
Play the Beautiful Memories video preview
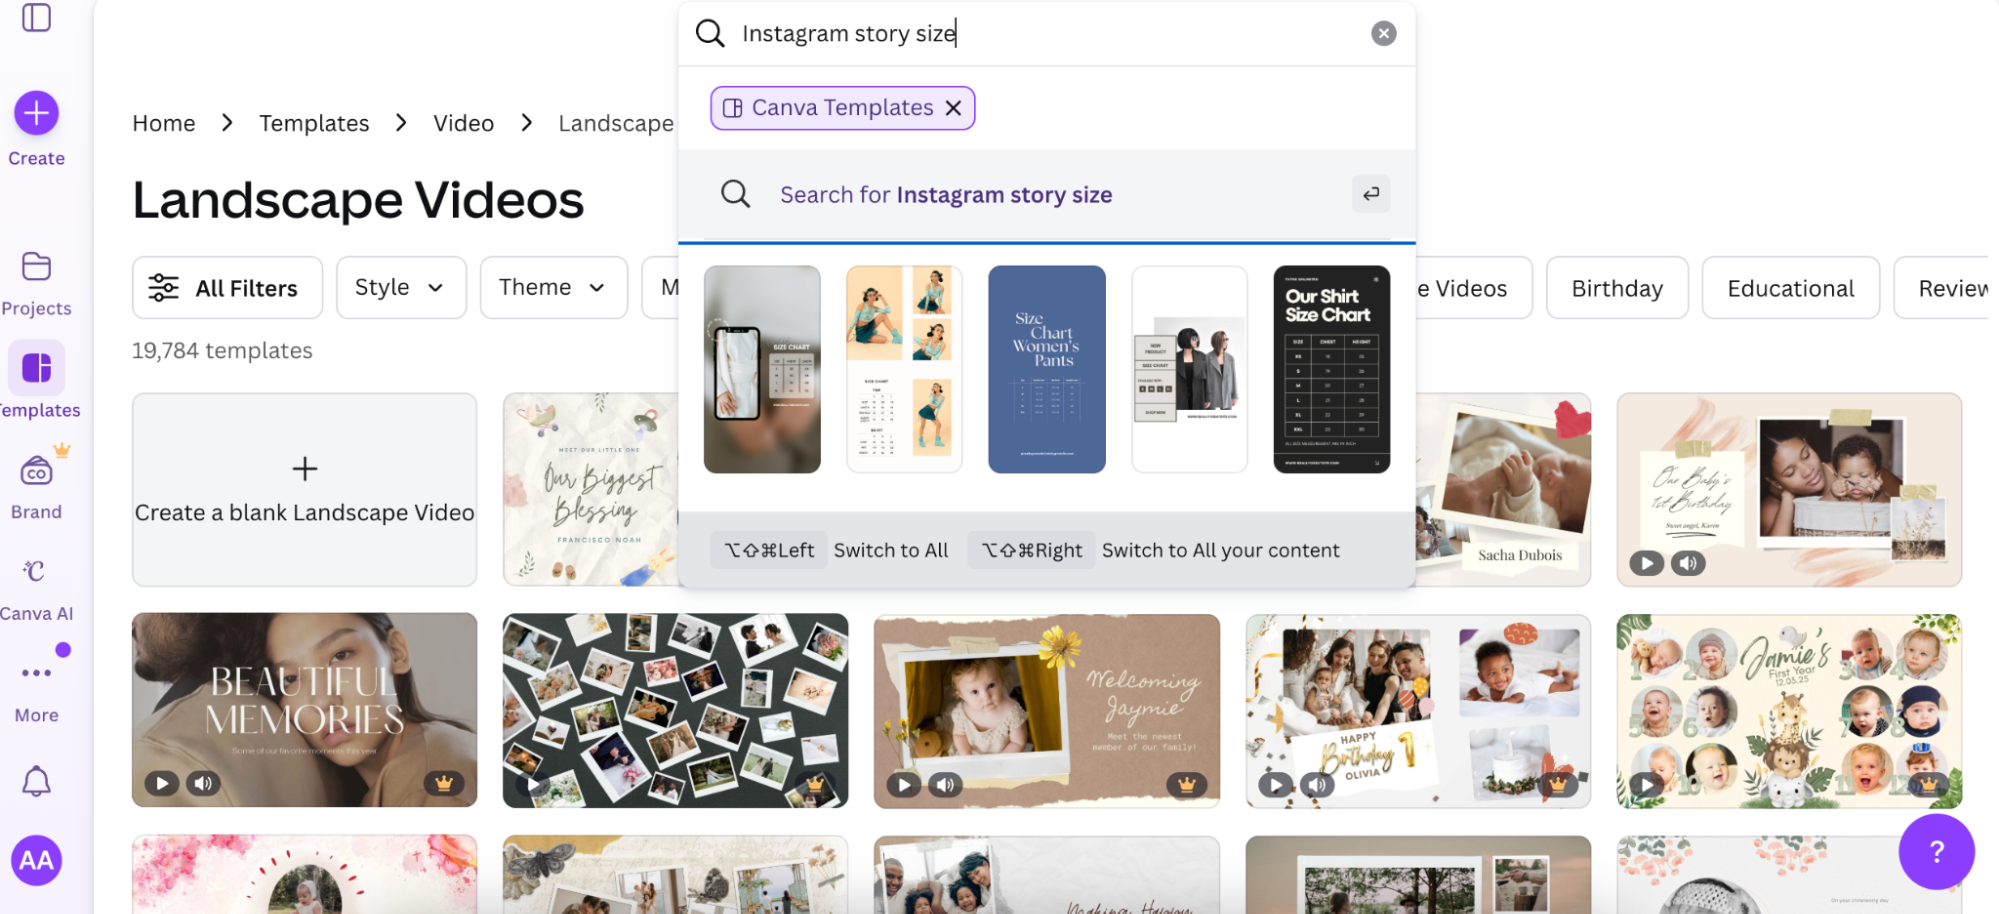click(161, 783)
